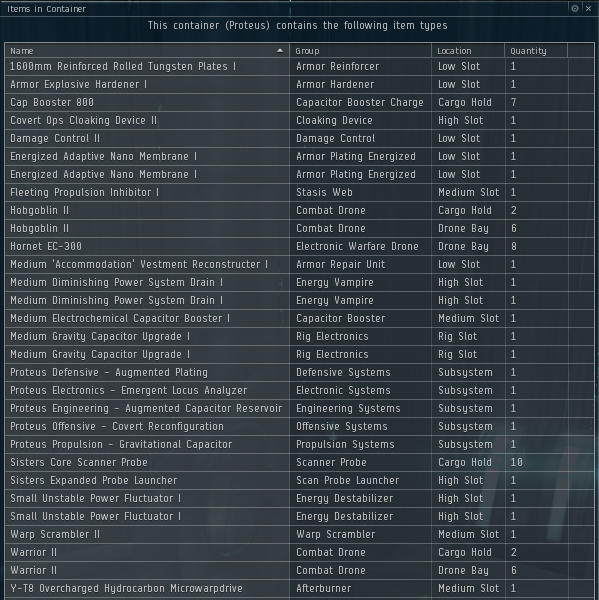Select Sisters Expanded Probe Launcher item

(299, 480)
